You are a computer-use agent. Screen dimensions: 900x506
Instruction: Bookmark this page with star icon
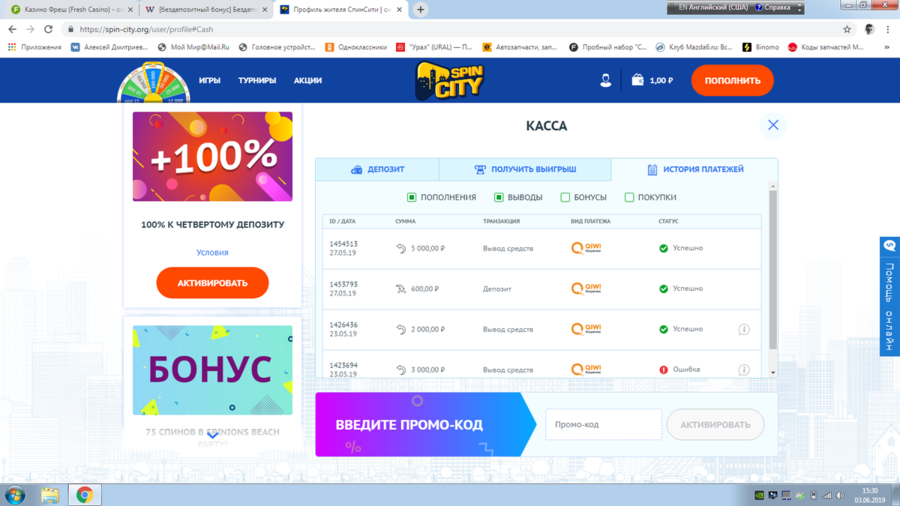(847, 29)
